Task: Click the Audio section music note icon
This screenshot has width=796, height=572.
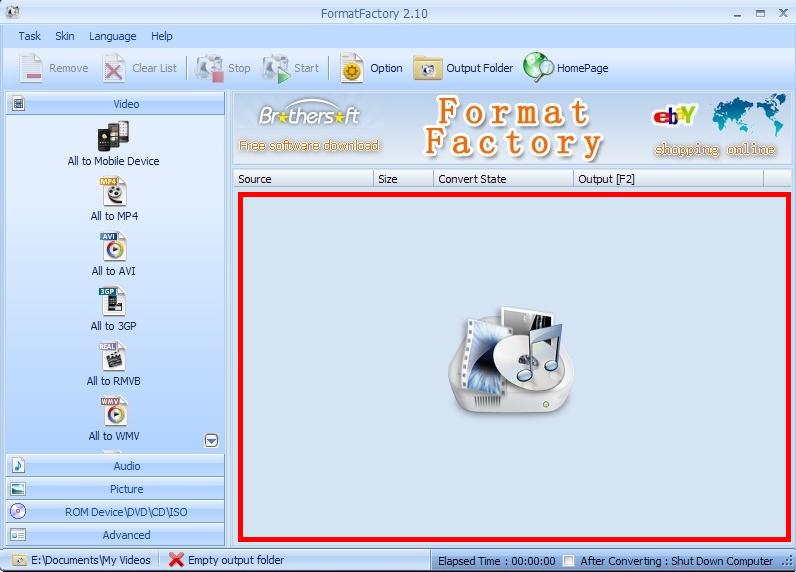Action: tap(18, 465)
